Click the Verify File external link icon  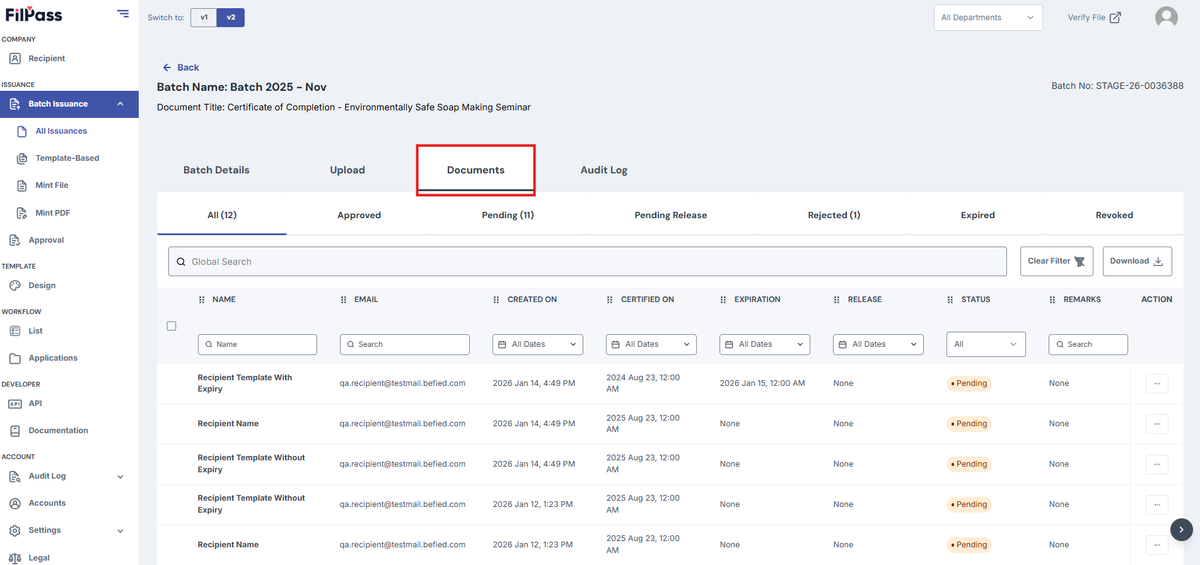pos(1115,17)
